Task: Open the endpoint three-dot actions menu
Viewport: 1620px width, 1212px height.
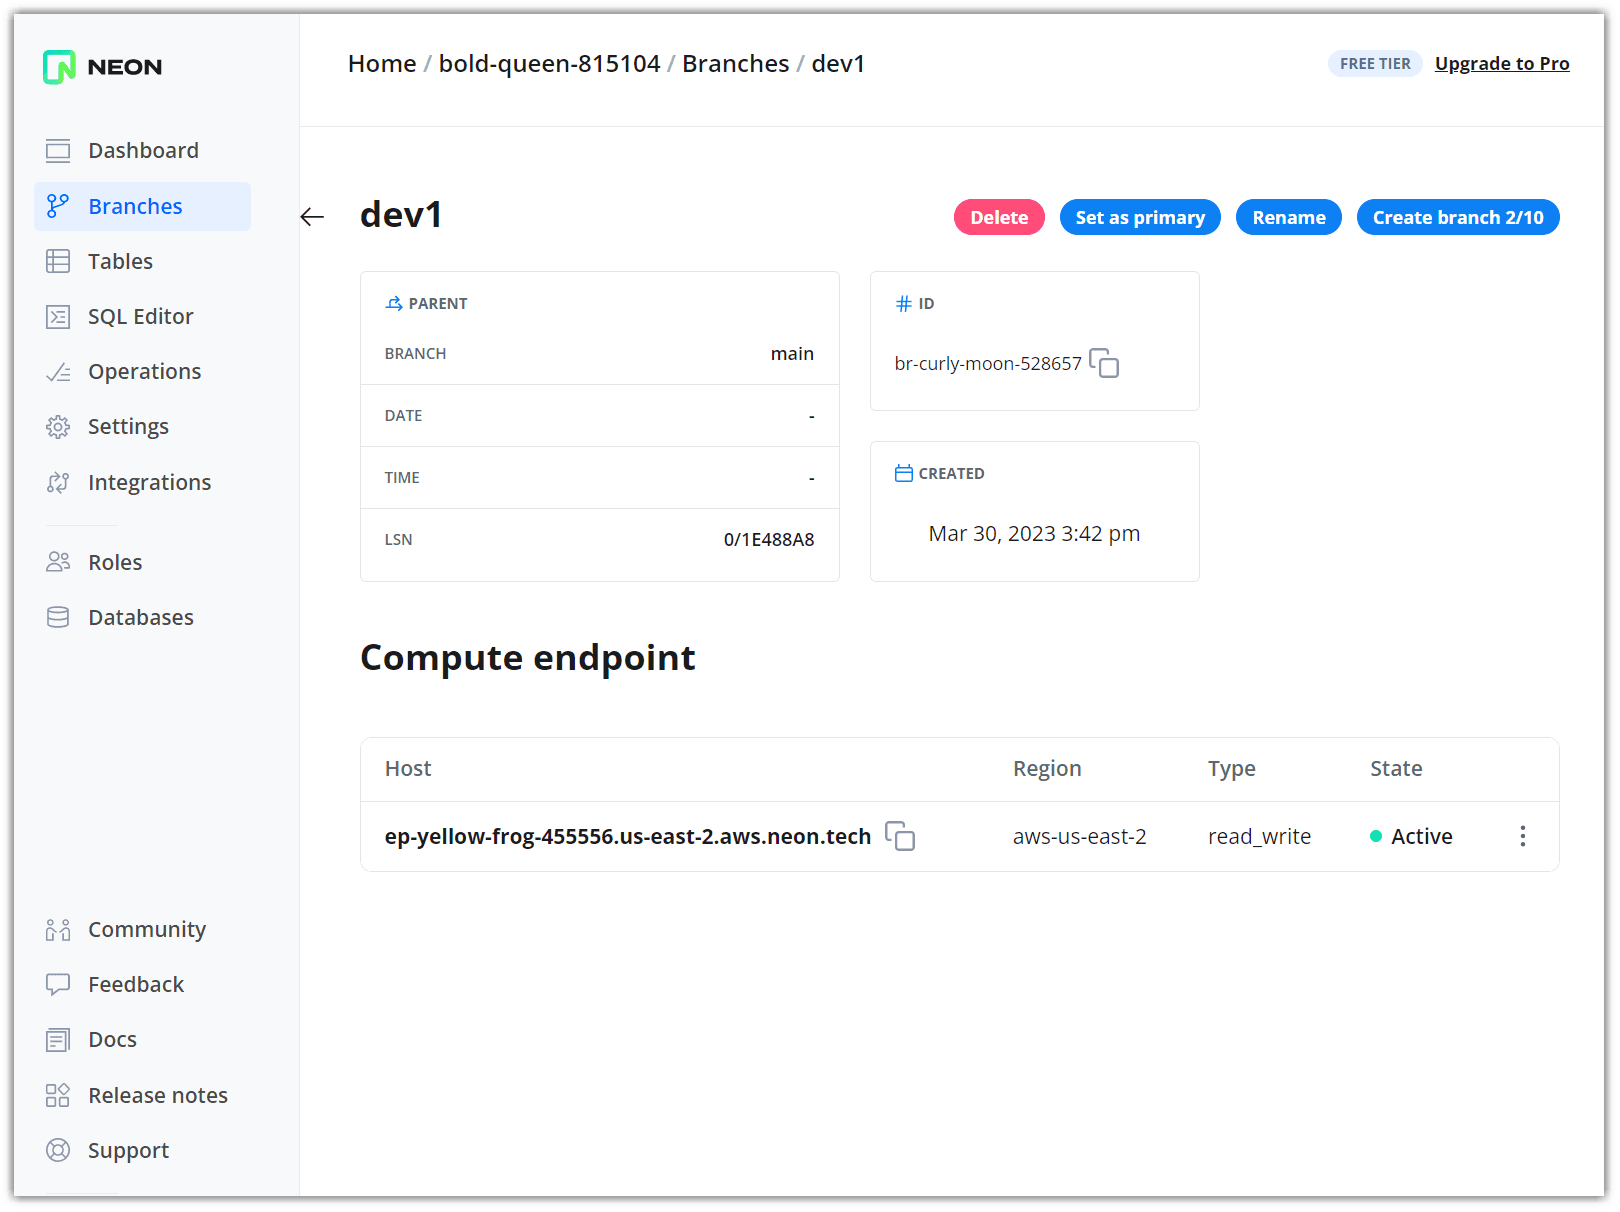Action: pos(1523,836)
